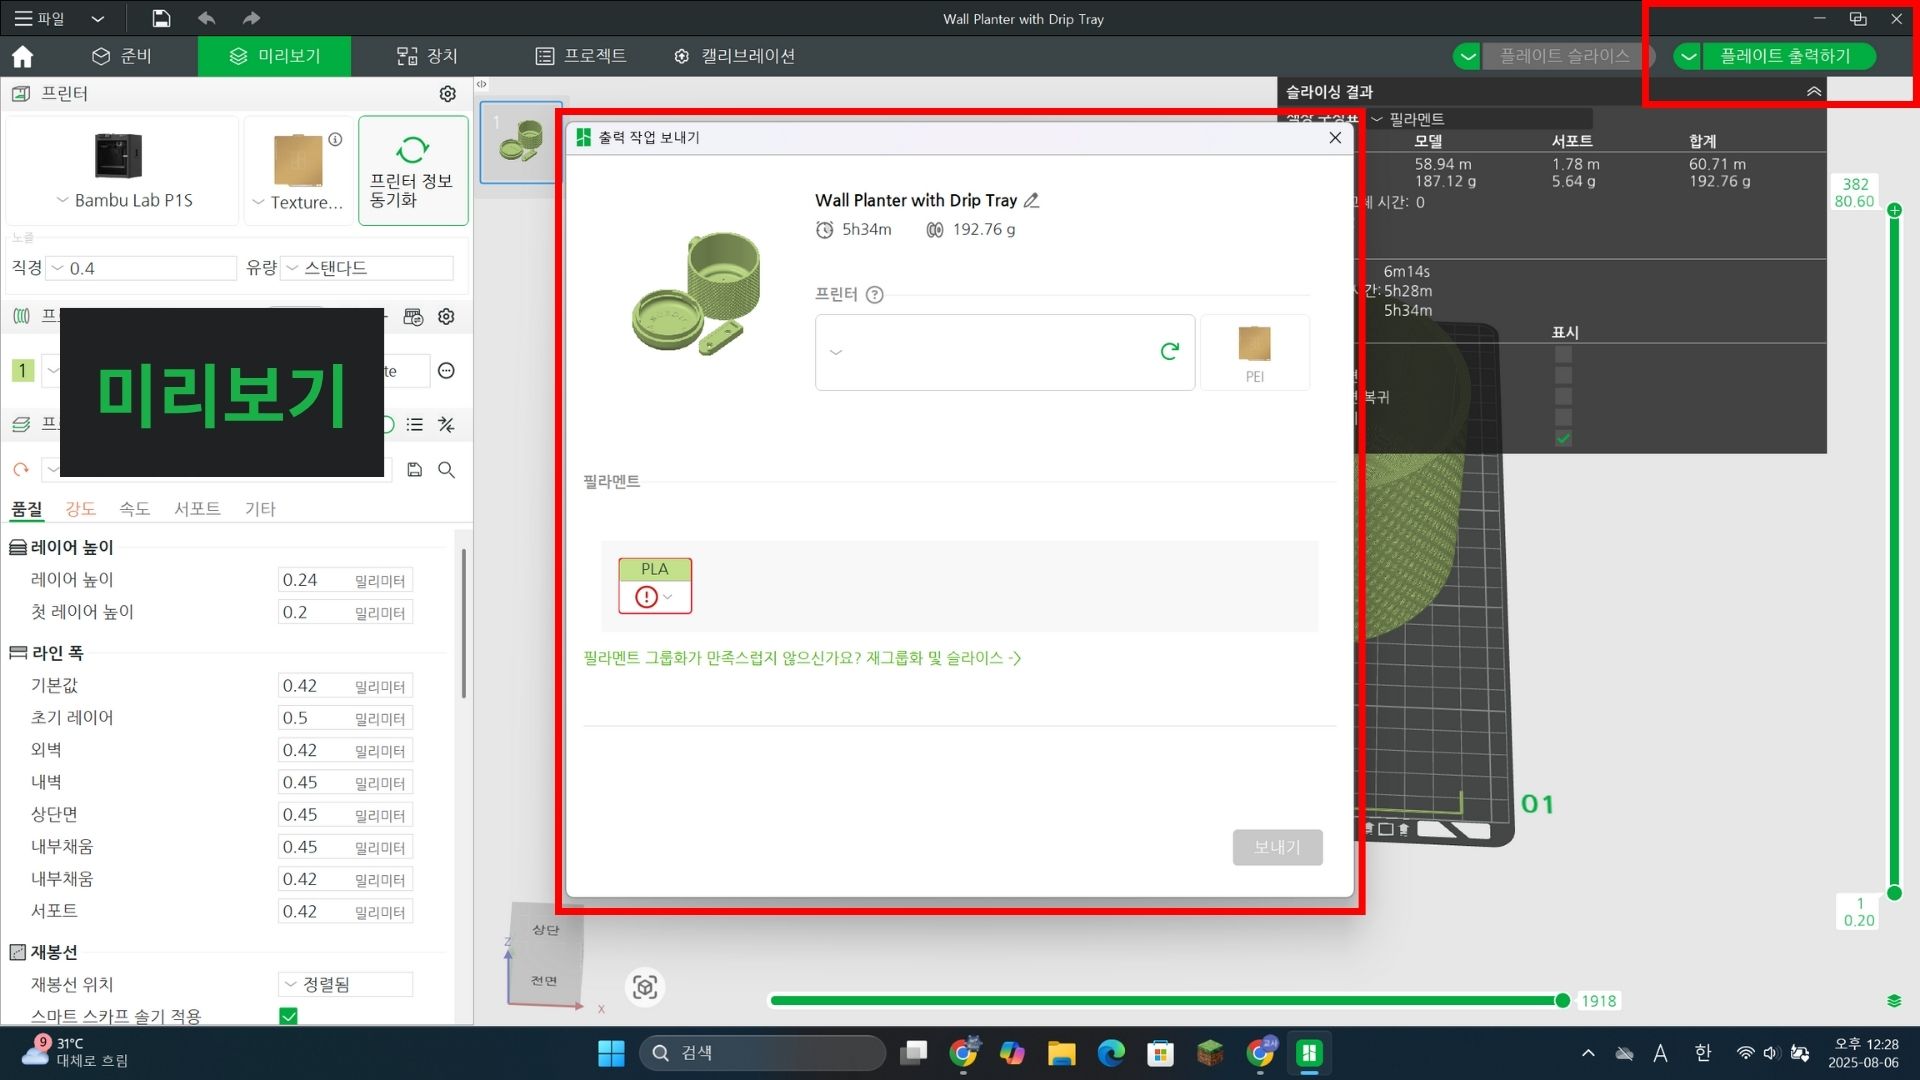Switch to the 장치 tab
The width and height of the screenshot is (1920, 1080).
427,56
